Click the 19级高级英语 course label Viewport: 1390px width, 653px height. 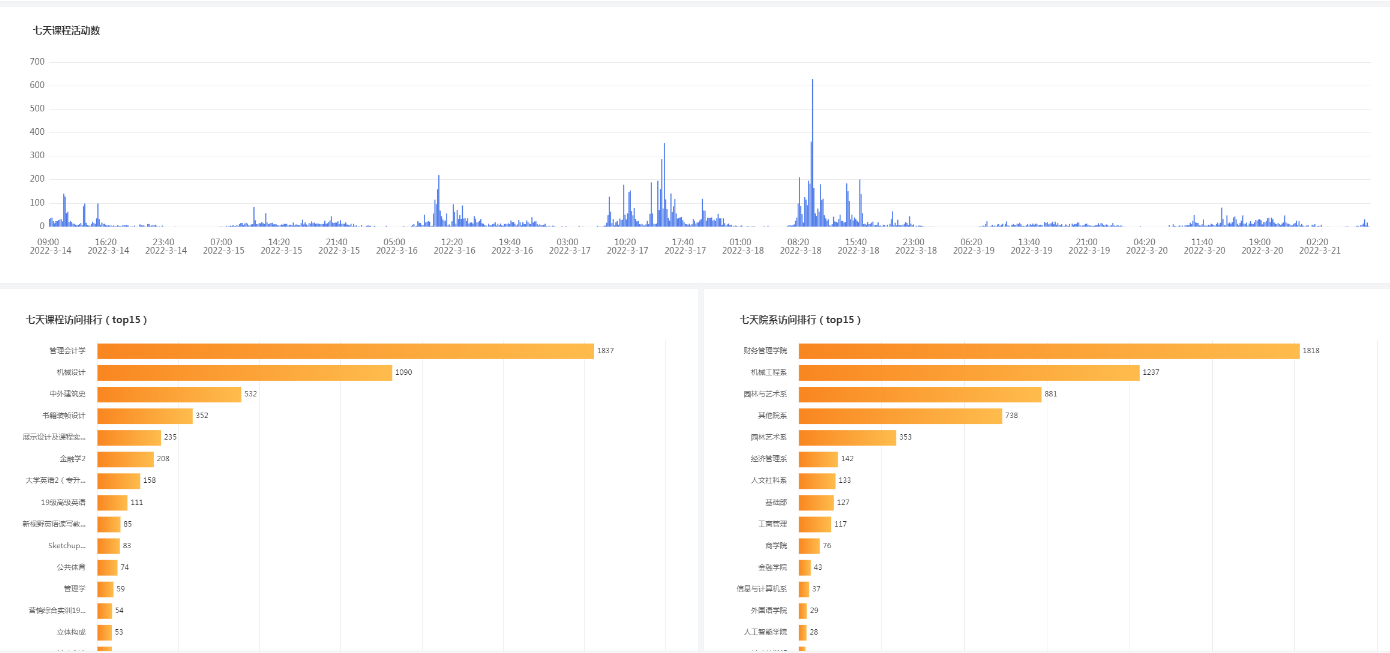(x=64, y=502)
